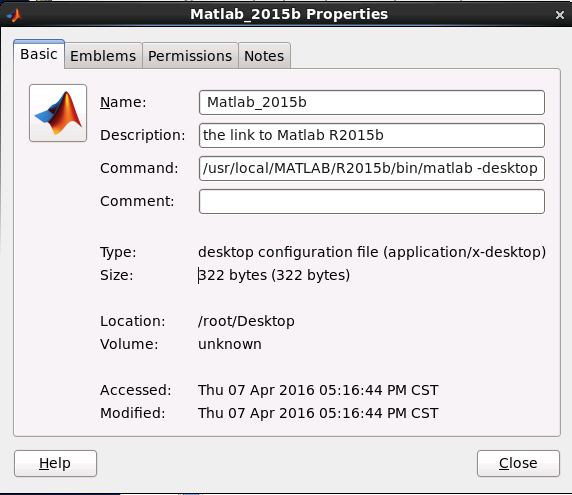Click the 'Volume:' label
The width and height of the screenshot is (572, 495).
tap(129, 344)
